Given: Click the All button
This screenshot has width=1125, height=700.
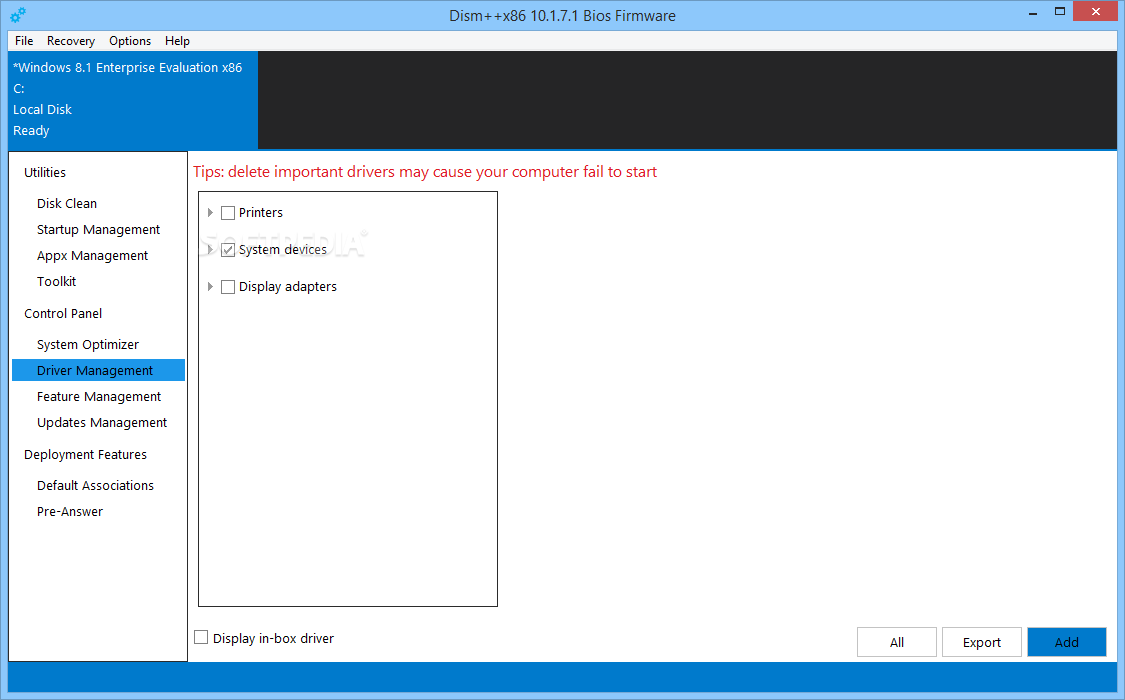Looking at the screenshot, I should click(897, 642).
